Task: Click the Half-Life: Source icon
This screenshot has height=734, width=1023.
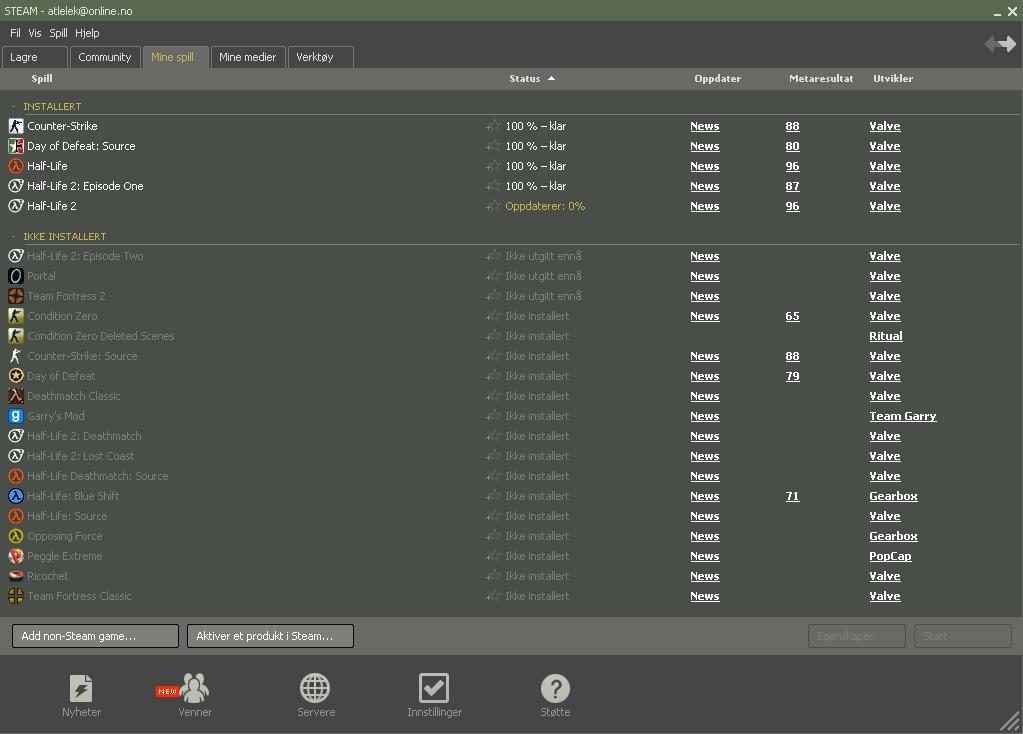Action: tap(16, 516)
